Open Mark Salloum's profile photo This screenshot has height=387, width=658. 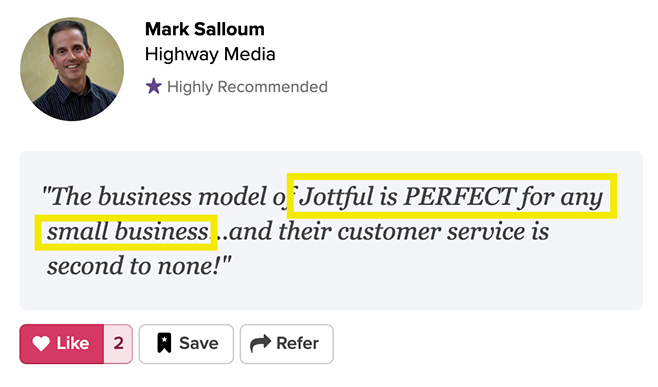pos(72,69)
